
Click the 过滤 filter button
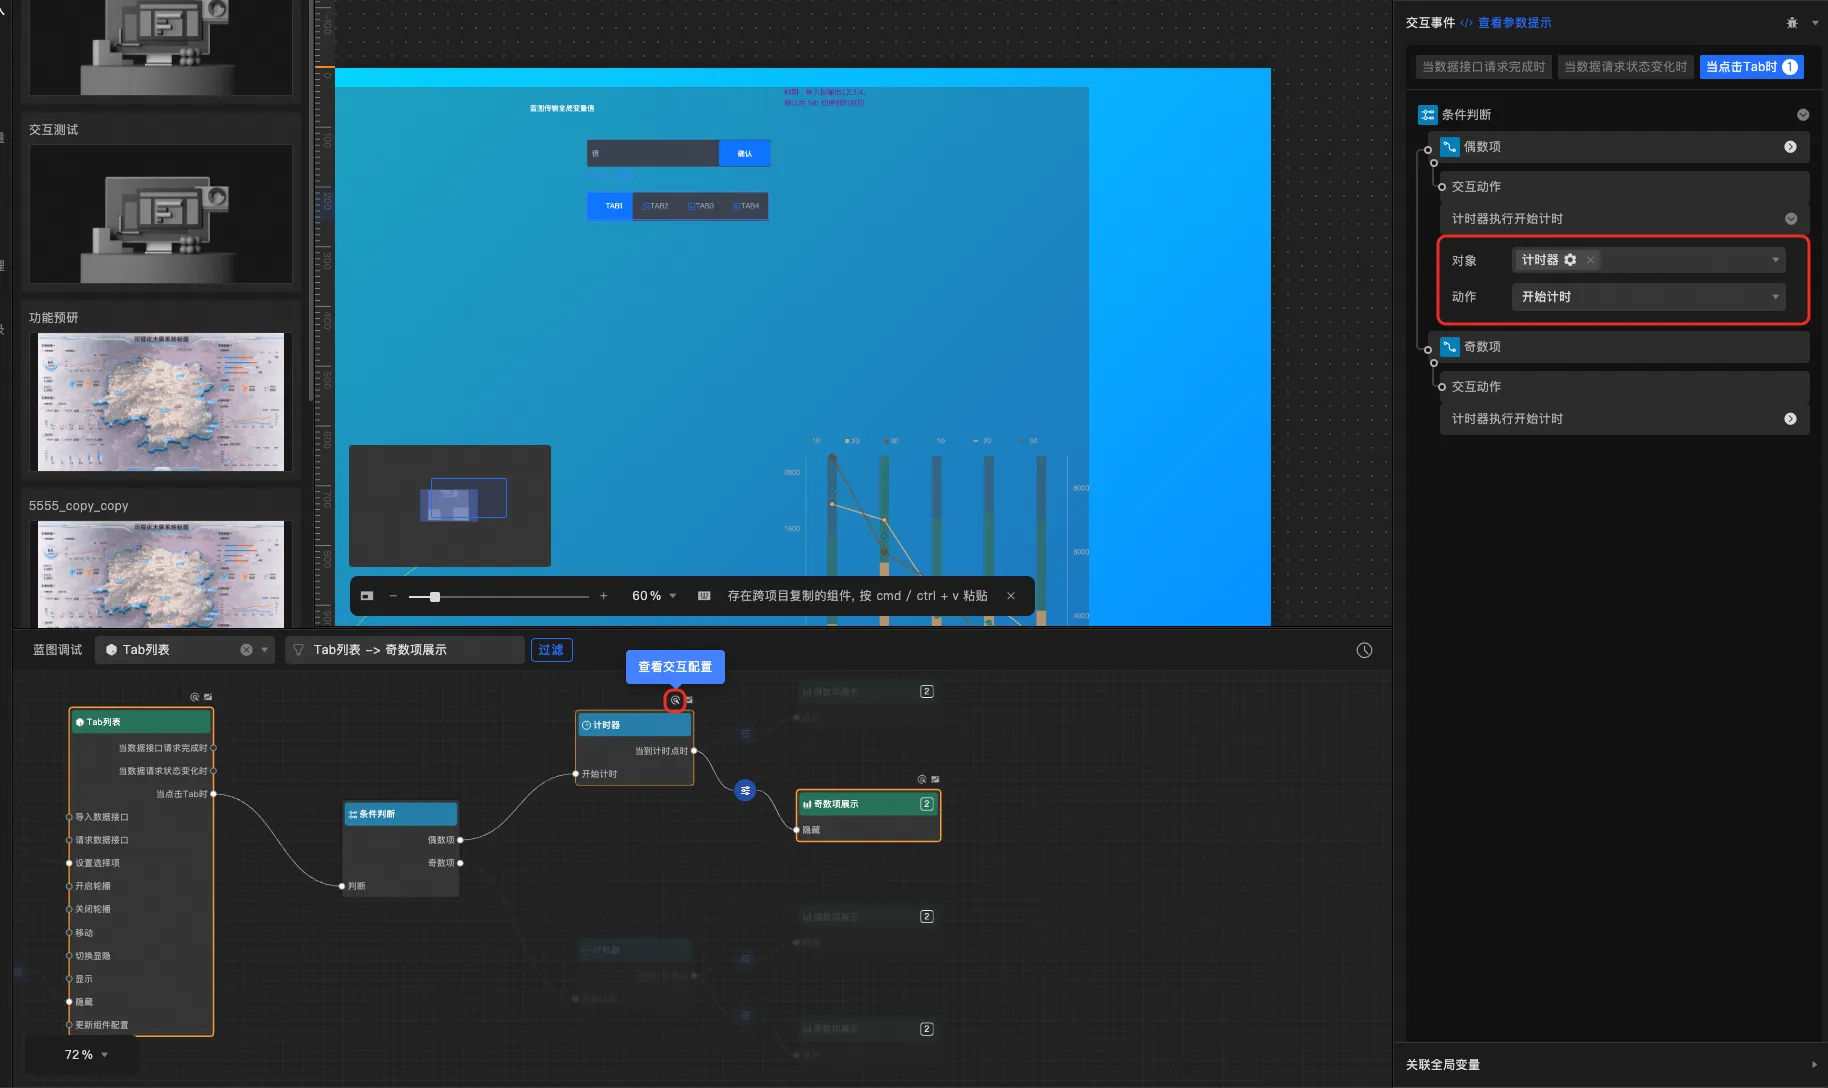[x=551, y=650]
